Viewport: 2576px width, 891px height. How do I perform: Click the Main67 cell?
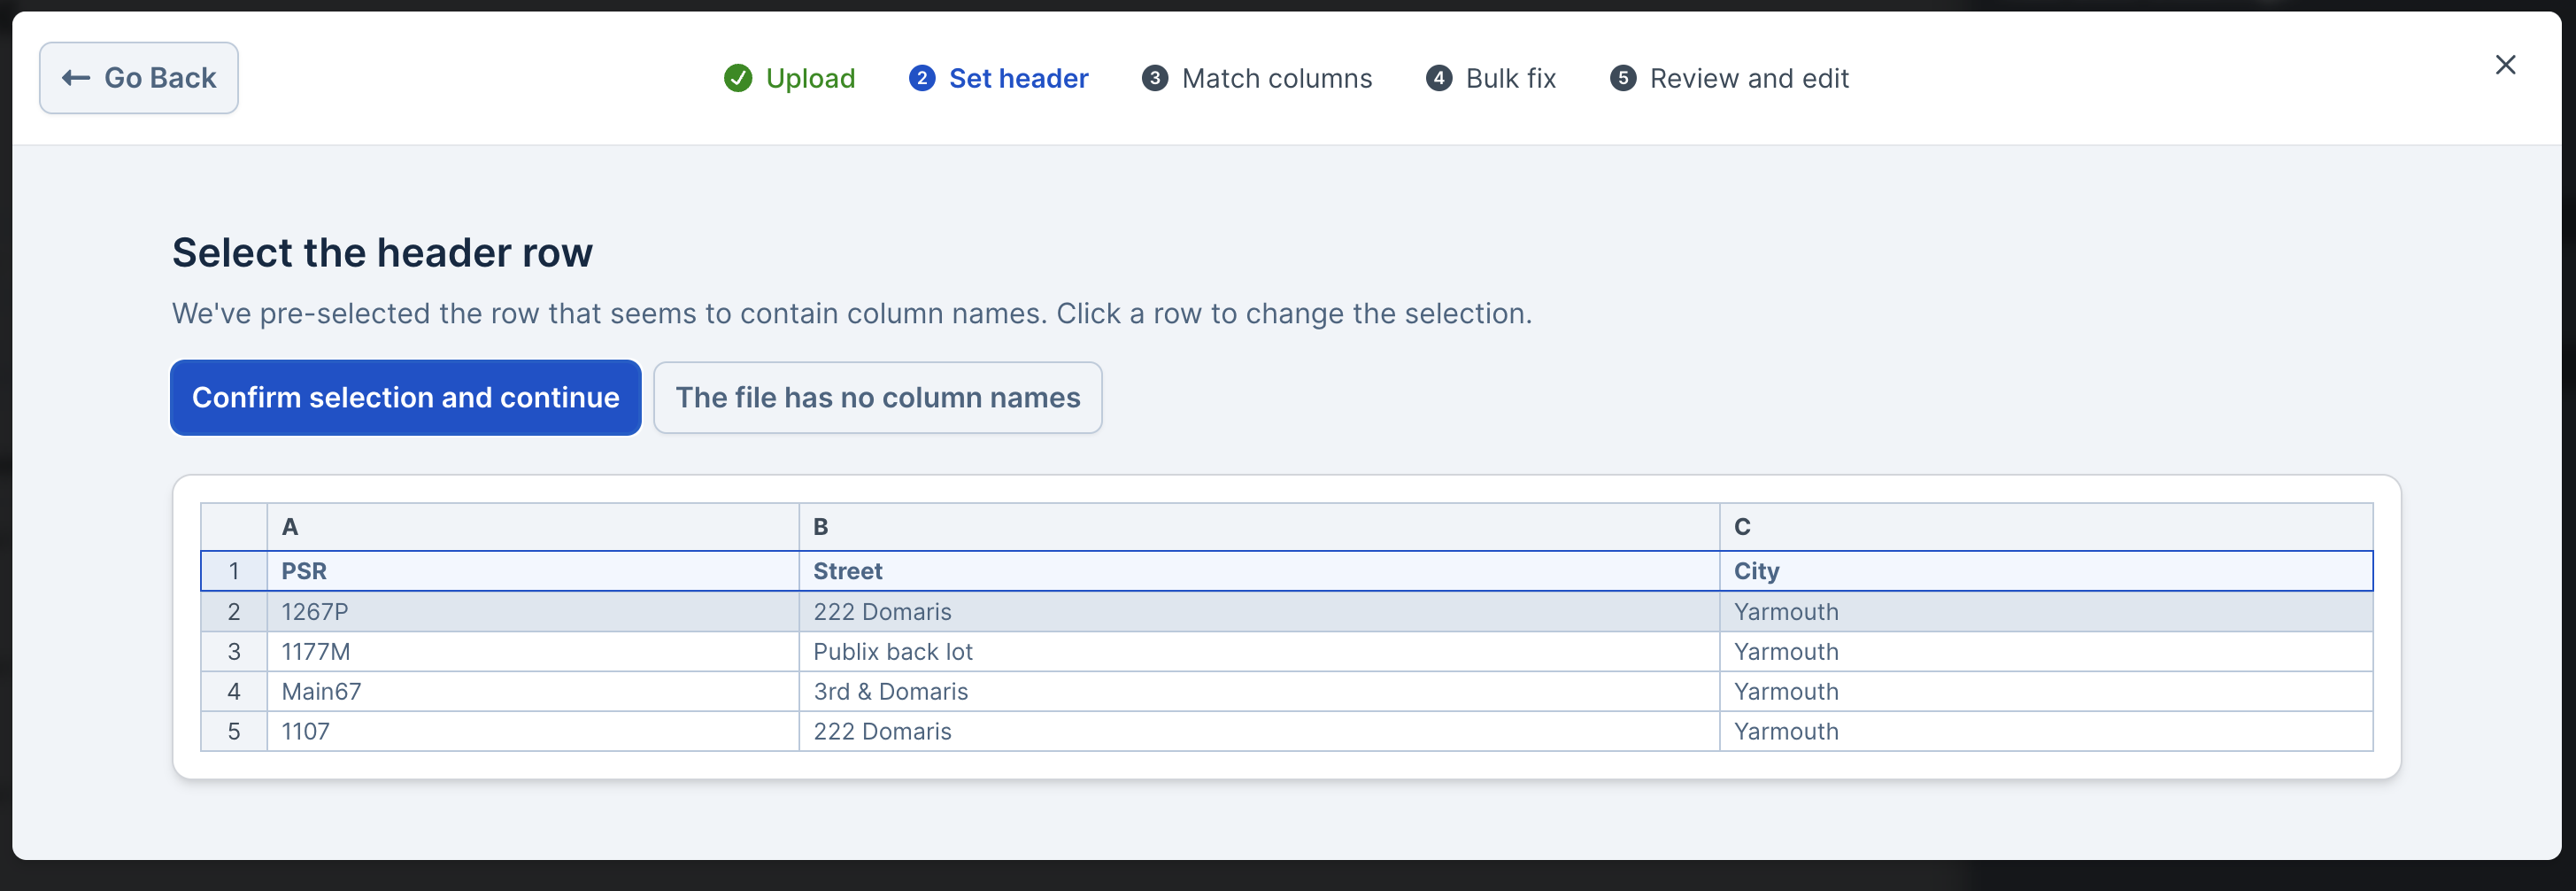[x=533, y=692]
